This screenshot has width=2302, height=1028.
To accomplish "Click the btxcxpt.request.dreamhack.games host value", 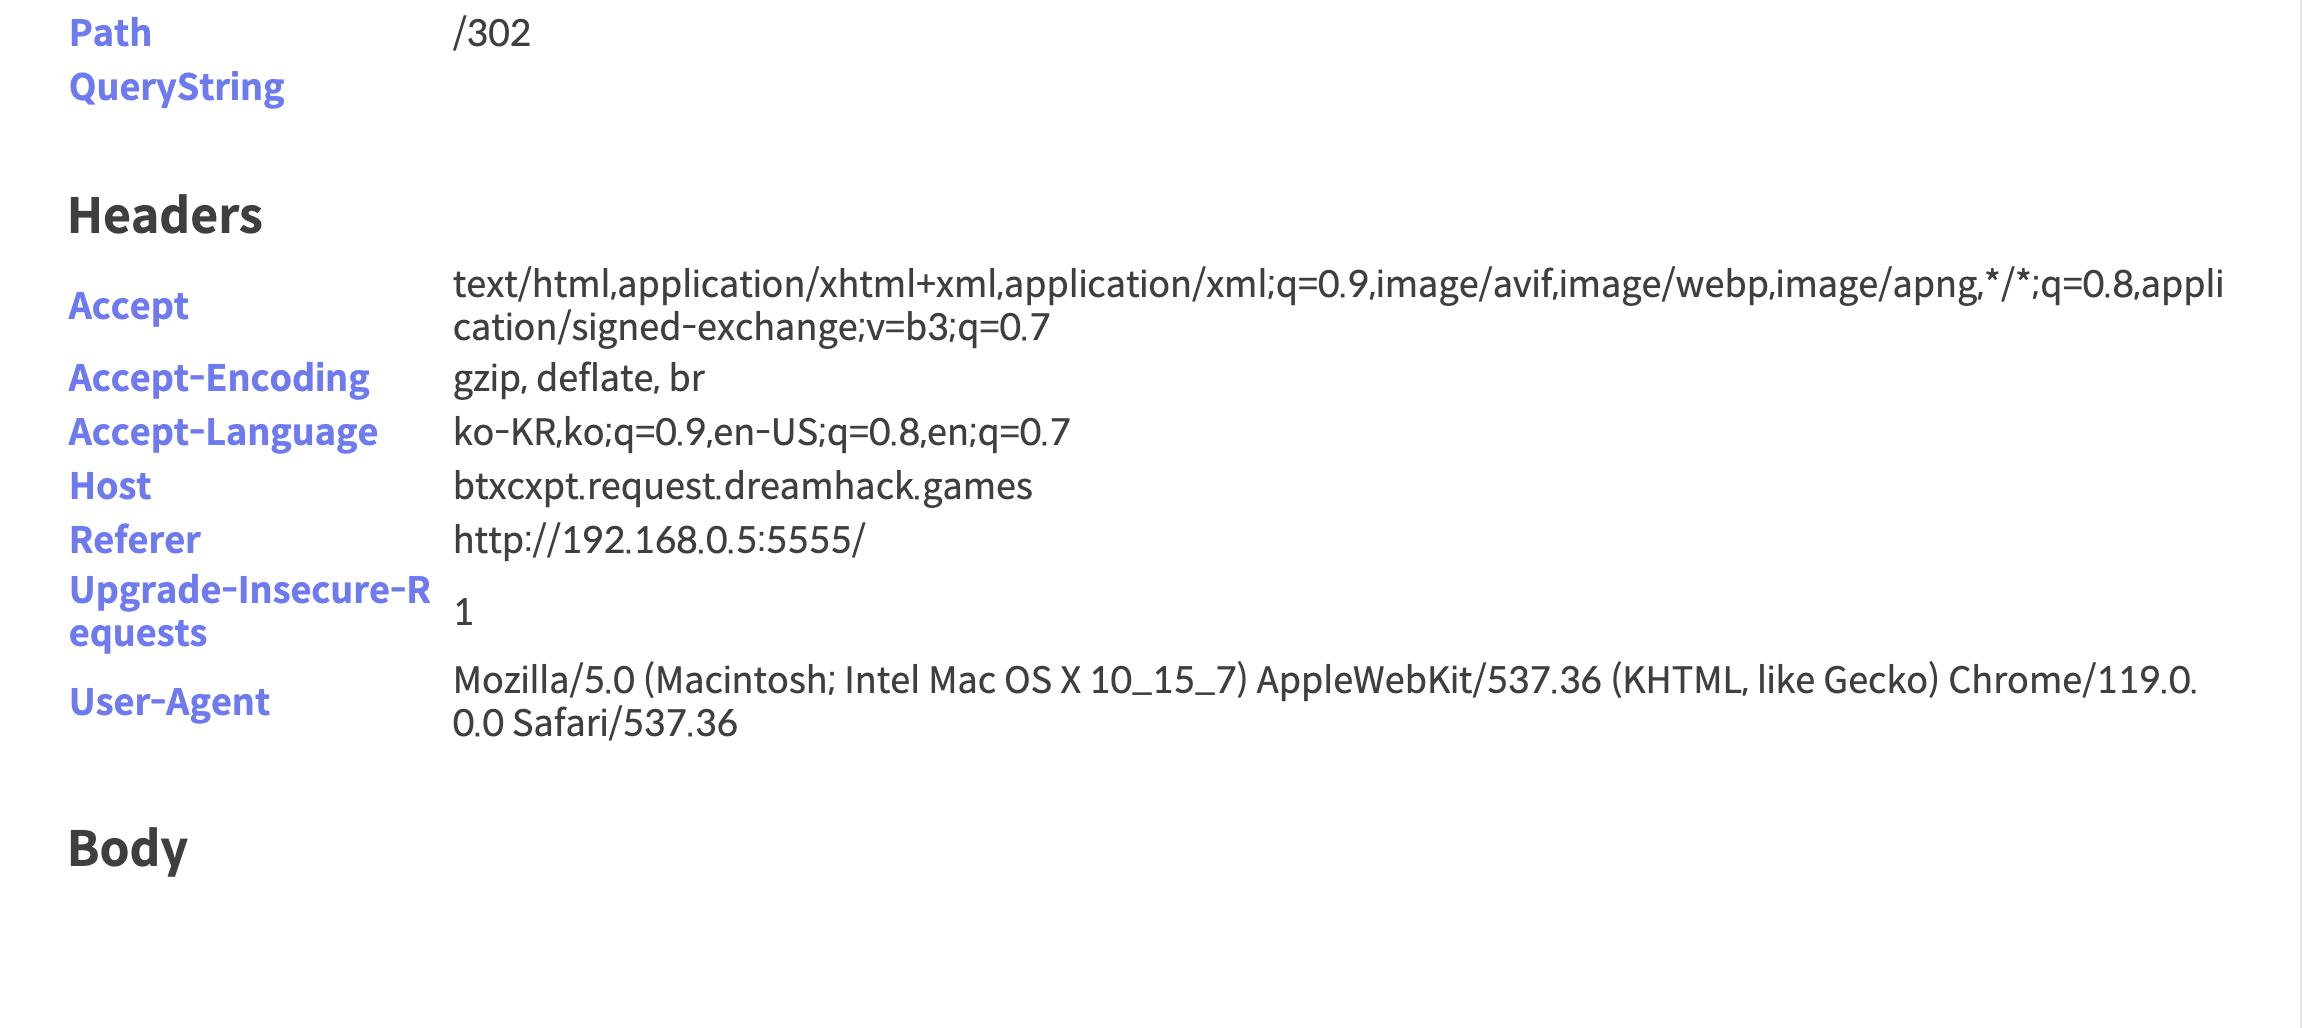I will 742,486.
